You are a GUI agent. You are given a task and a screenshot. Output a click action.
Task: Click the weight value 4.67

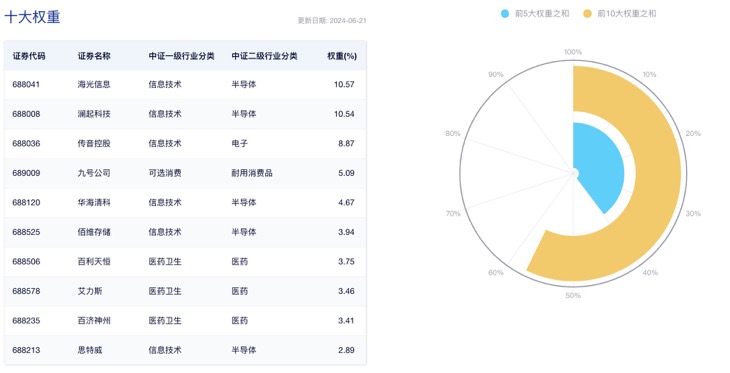tap(346, 203)
